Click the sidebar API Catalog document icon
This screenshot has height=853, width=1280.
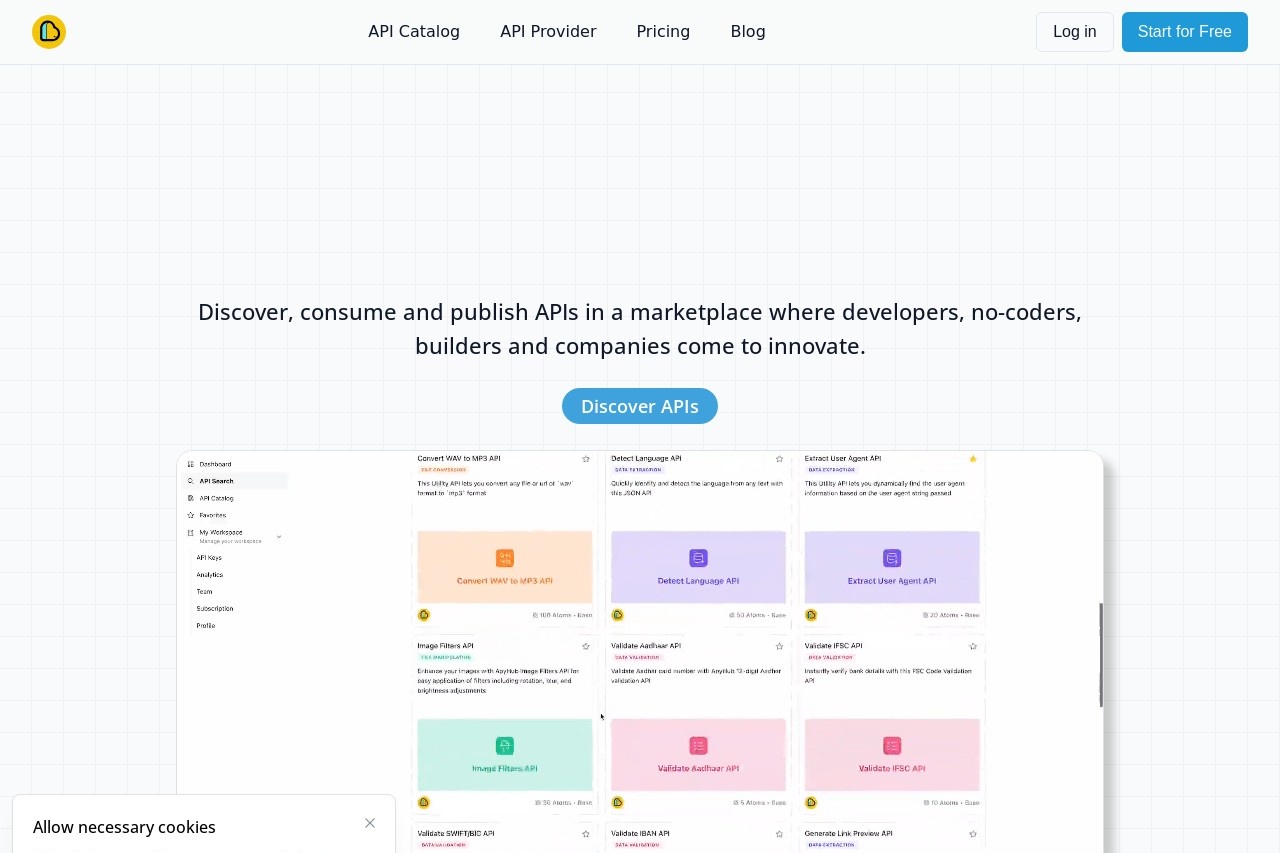tap(191, 498)
